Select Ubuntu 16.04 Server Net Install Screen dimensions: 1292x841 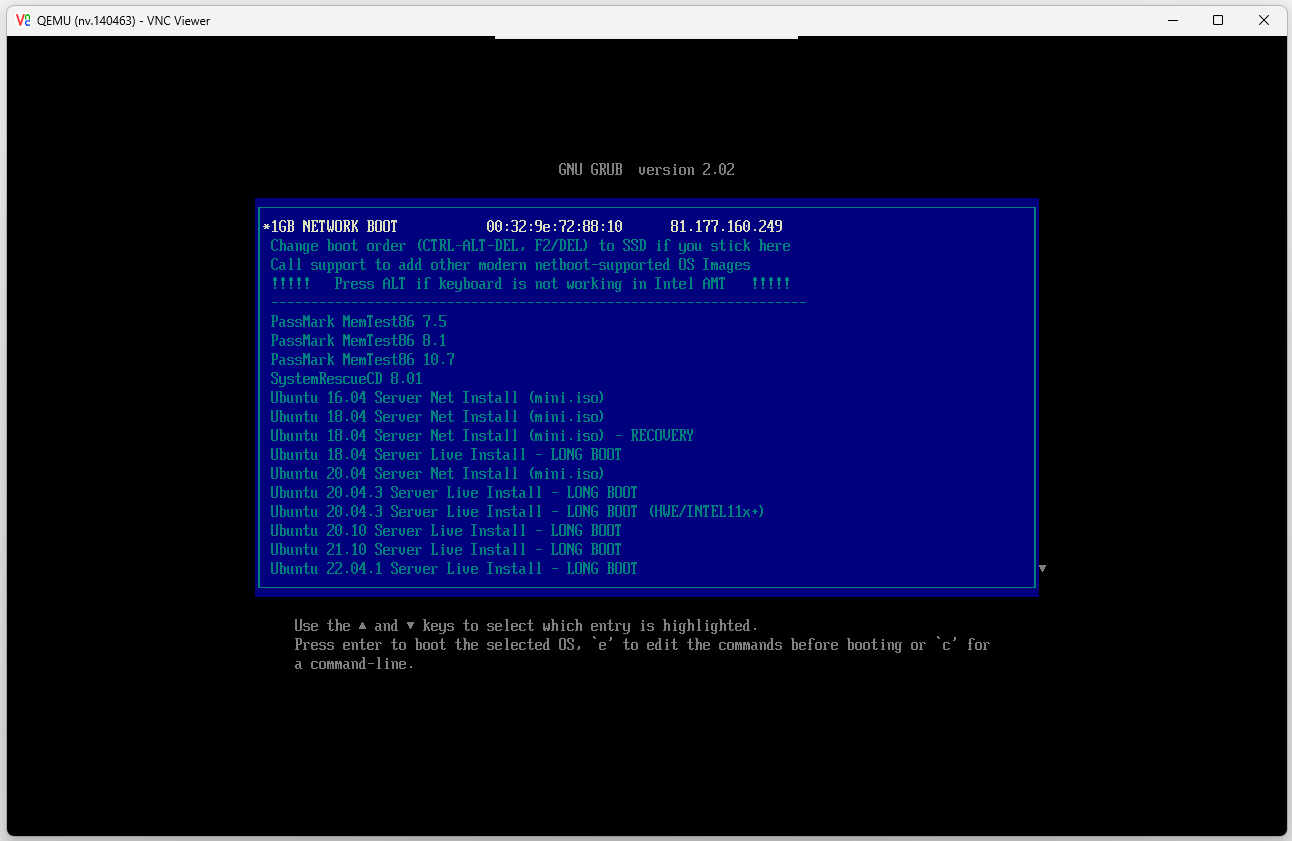[437, 398]
